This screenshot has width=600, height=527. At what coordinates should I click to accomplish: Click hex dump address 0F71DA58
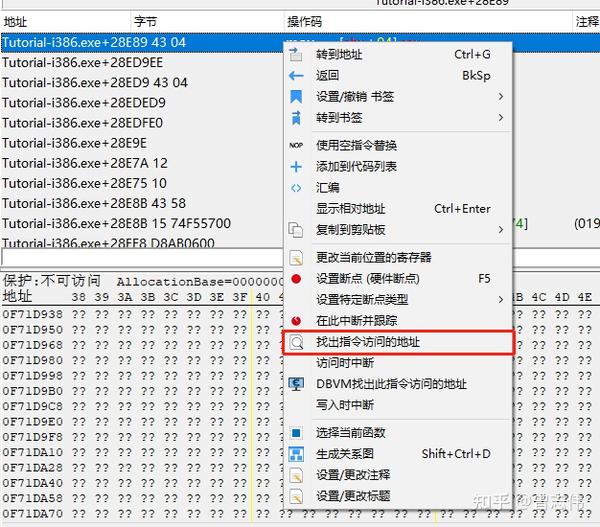(x=33, y=498)
